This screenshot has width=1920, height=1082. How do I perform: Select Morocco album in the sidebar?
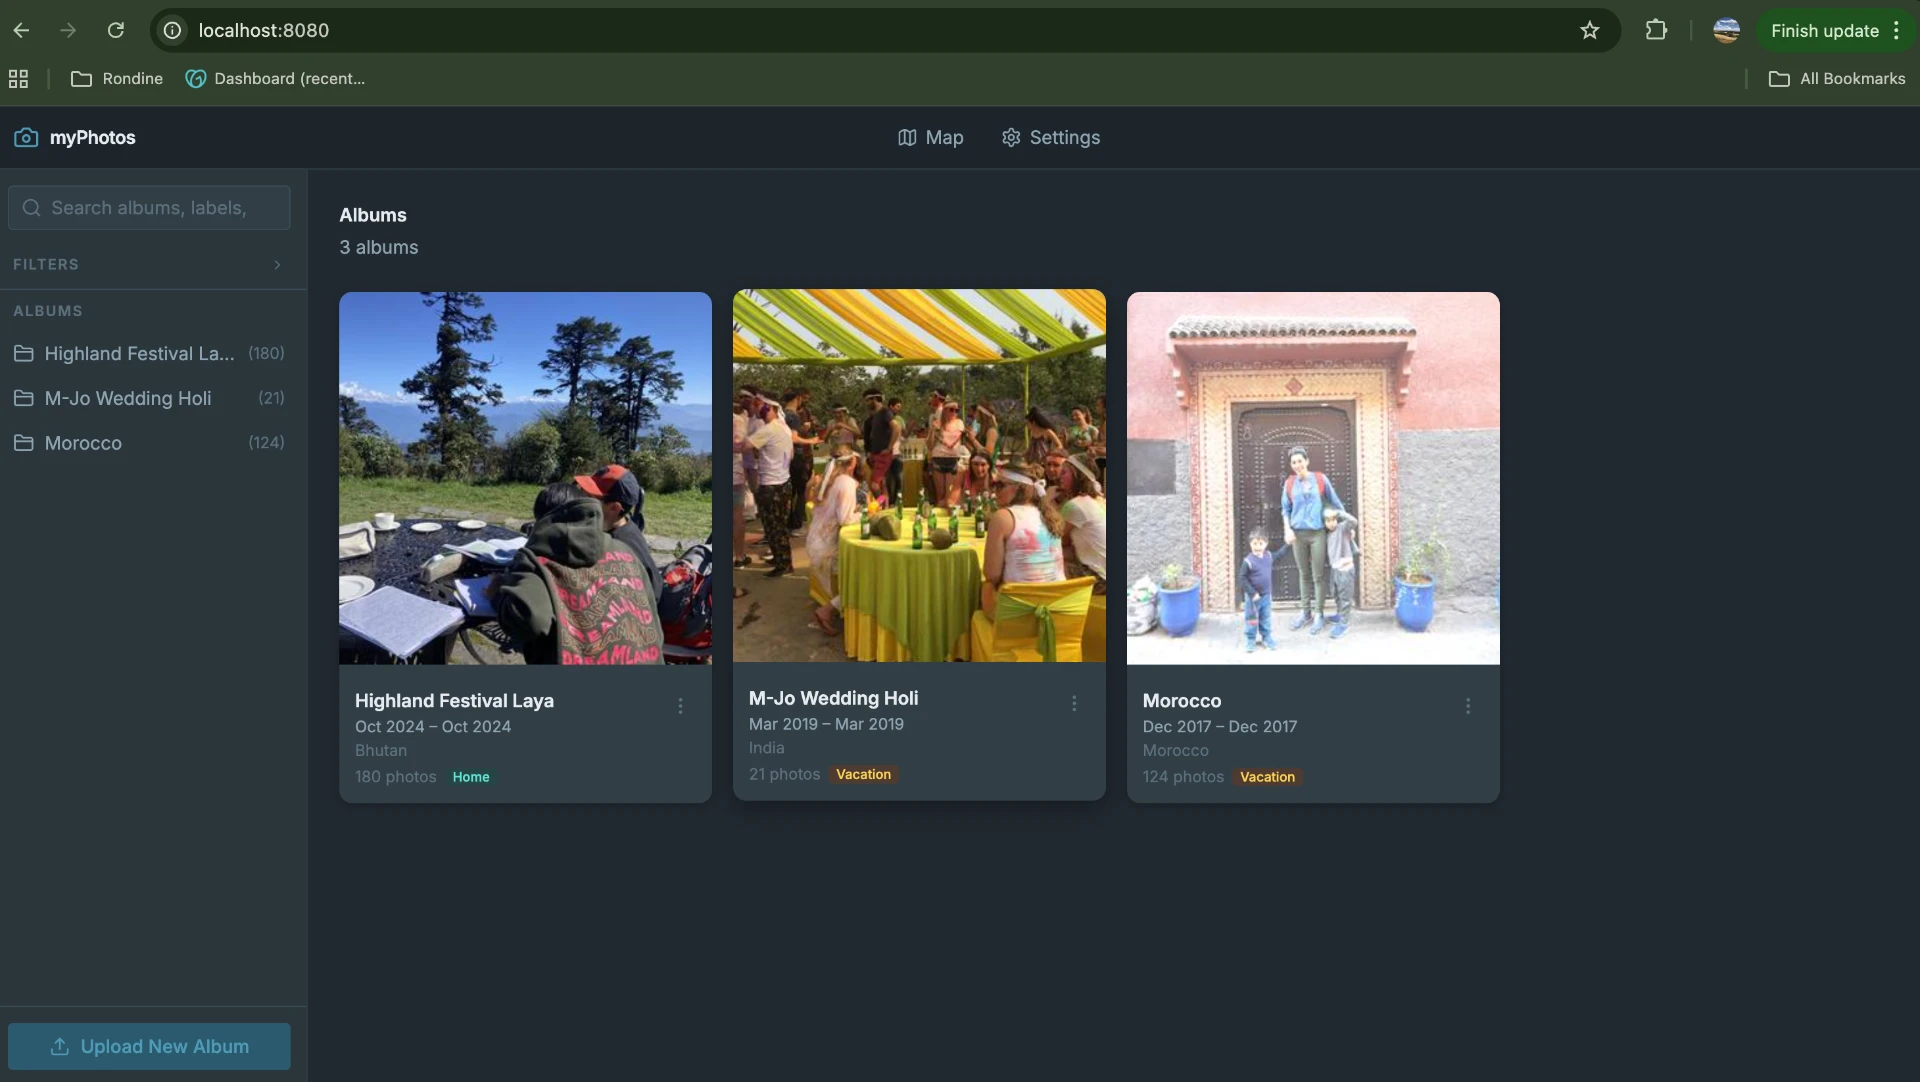[x=149, y=442]
